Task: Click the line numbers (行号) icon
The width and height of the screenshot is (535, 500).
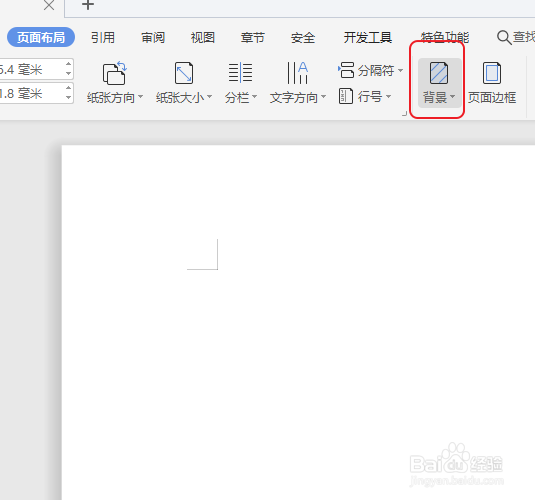Action: pos(346,96)
